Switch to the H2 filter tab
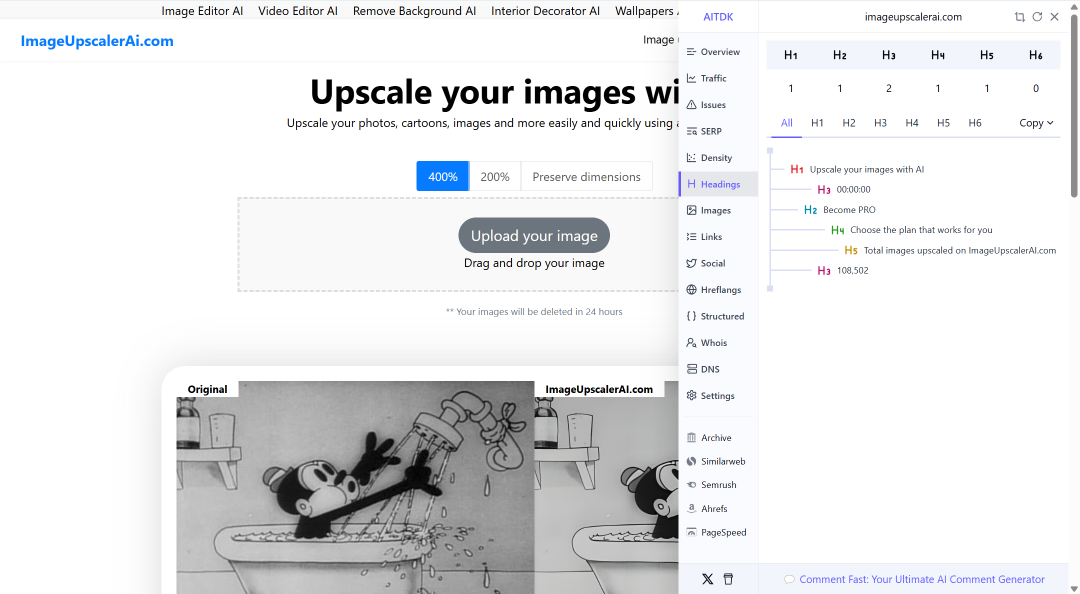This screenshot has width=1080, height=594. click(x=849, y=123)
